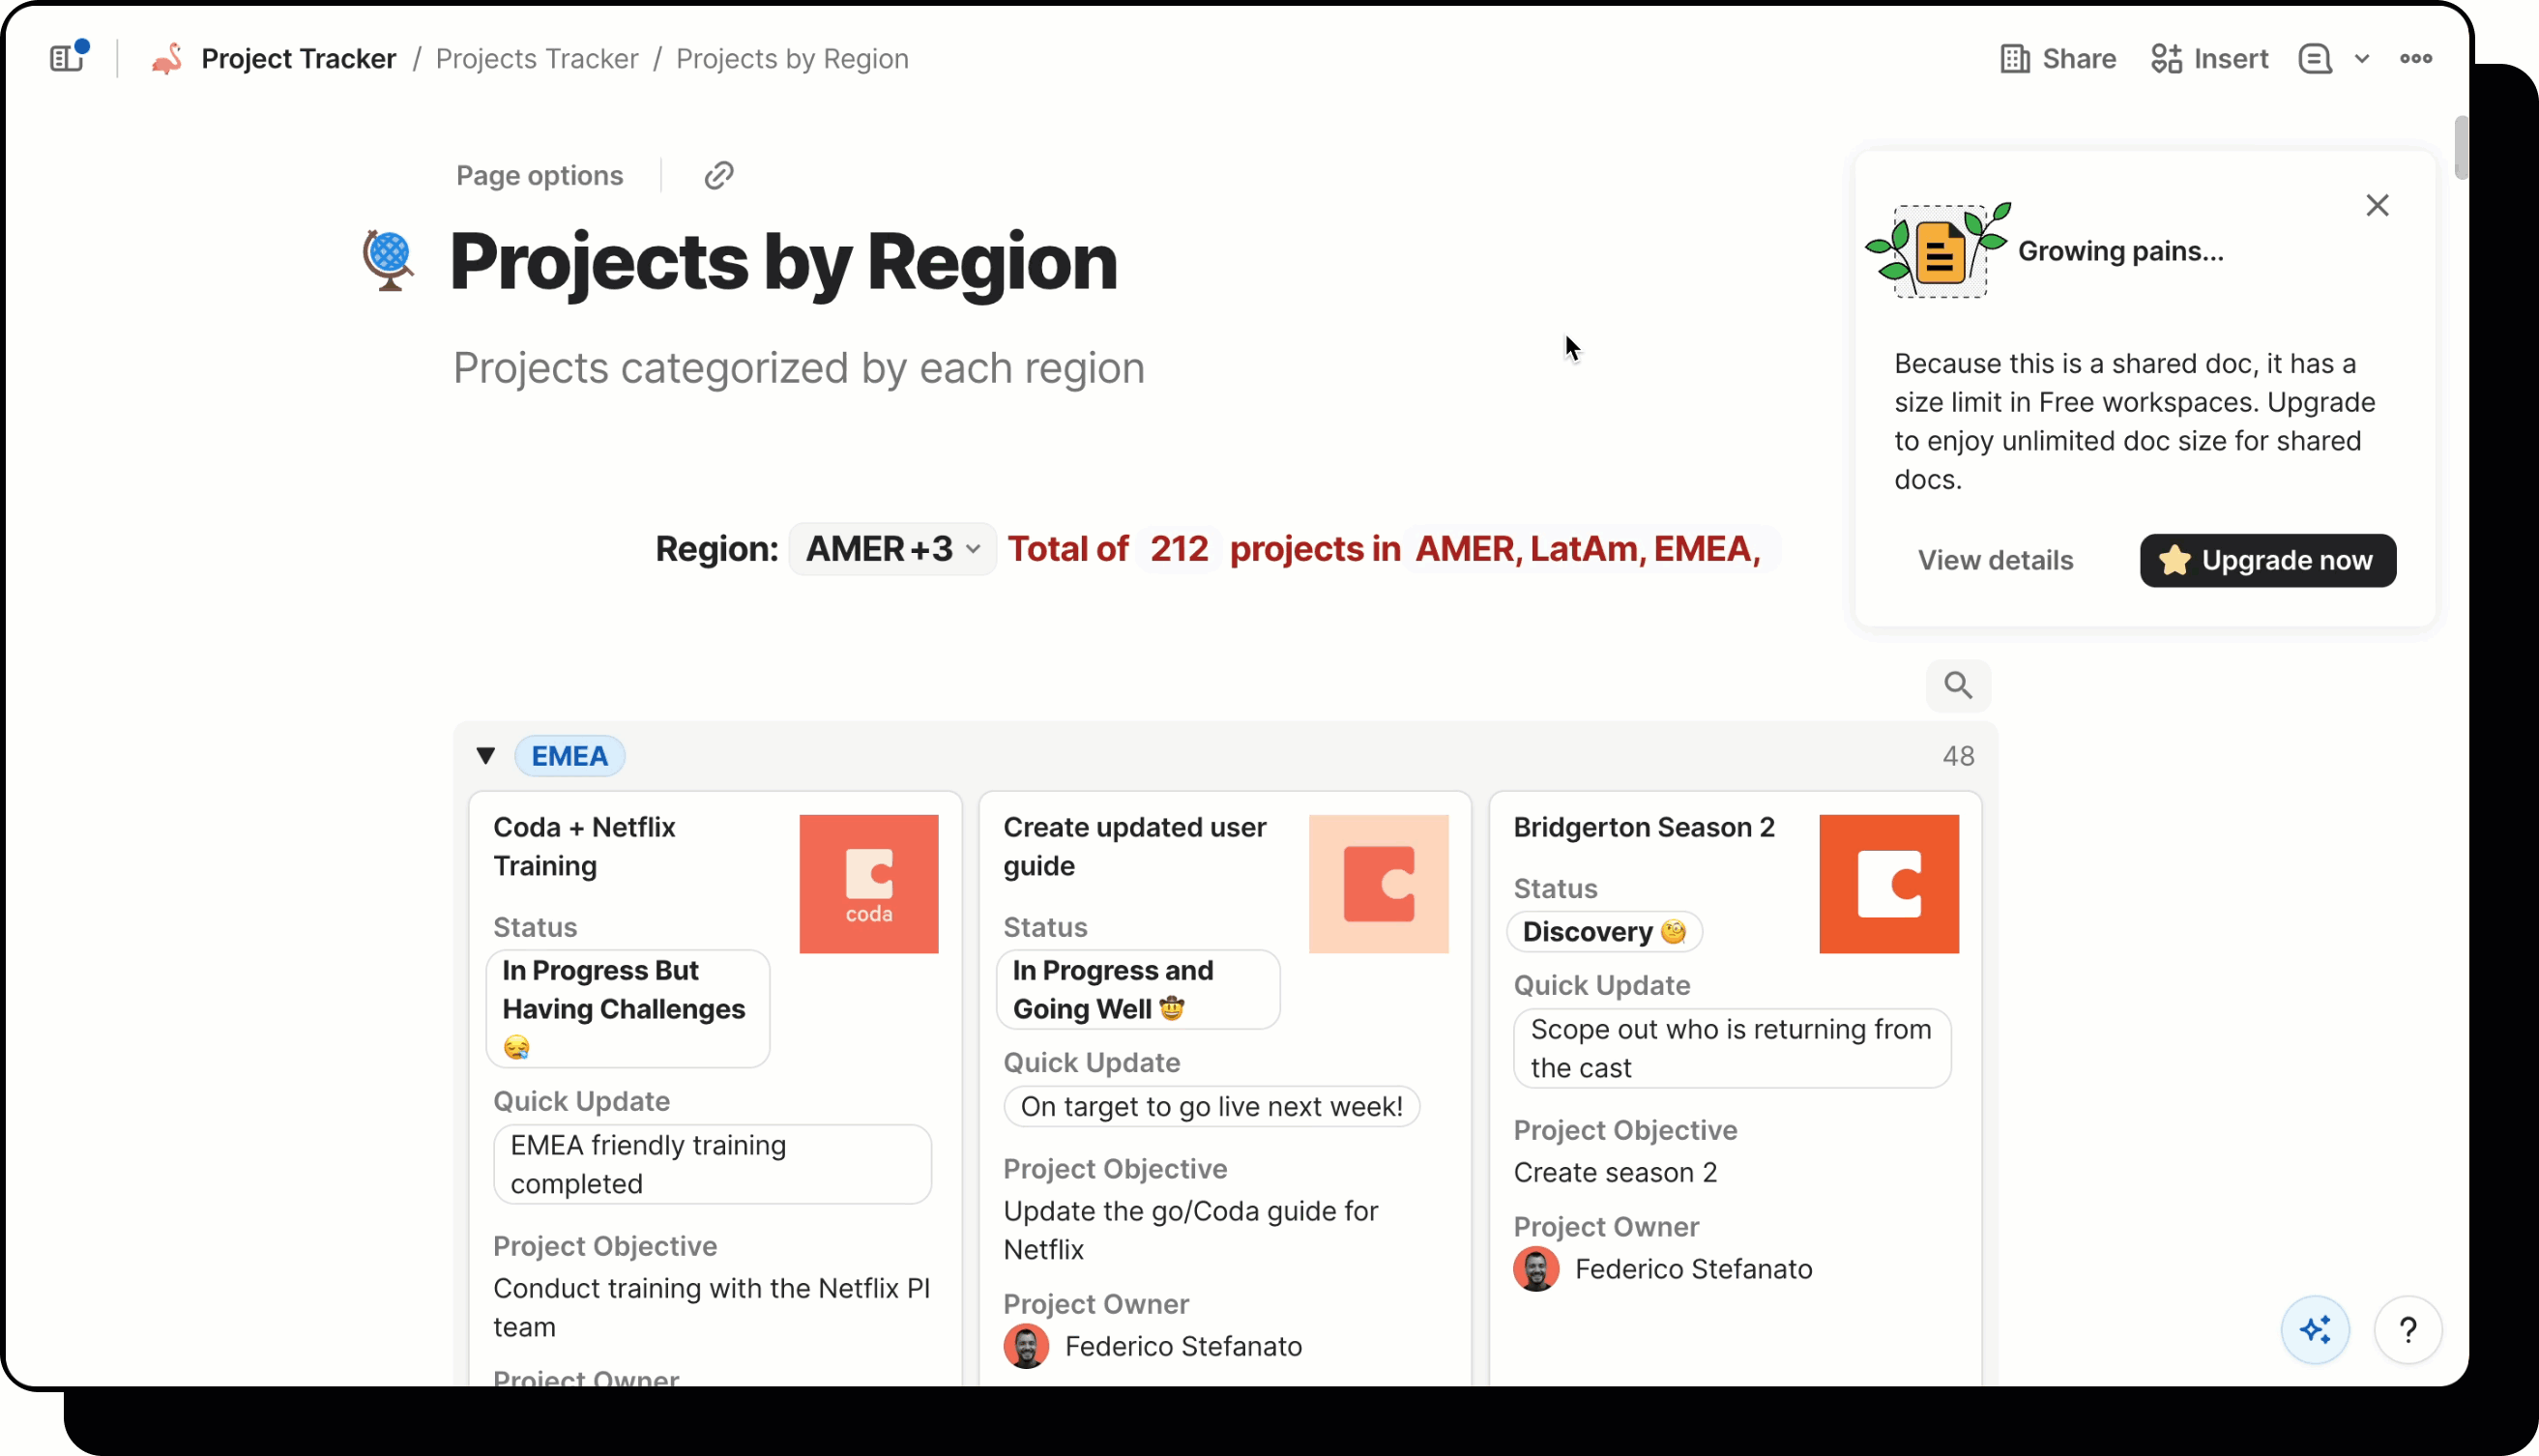Open the three-dot more options menu
Screen dimensions: 2539x1456
[2415, 58]
